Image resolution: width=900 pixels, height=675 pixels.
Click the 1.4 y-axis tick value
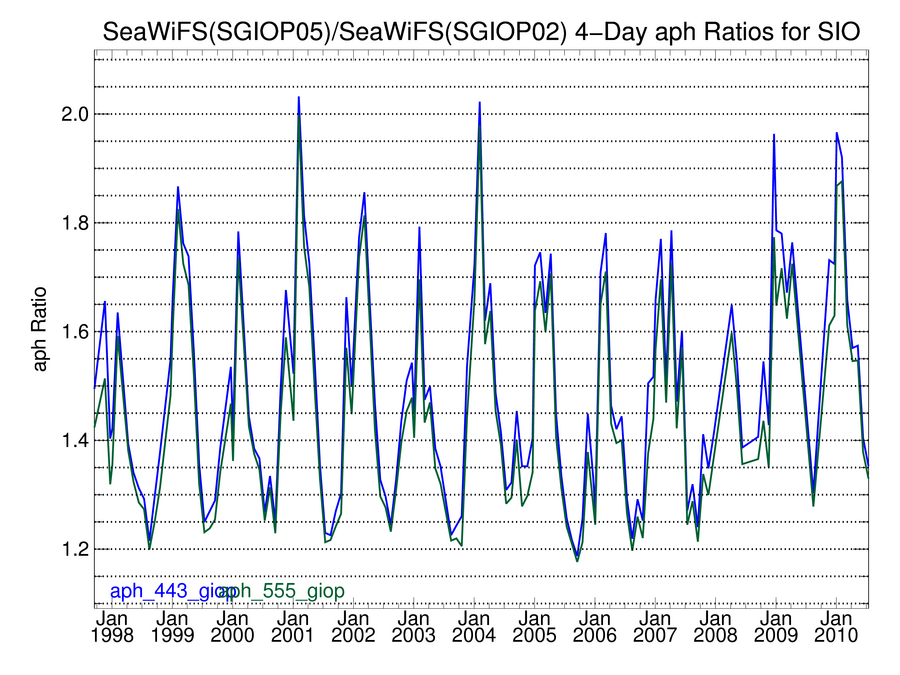(x=75, y=441)
